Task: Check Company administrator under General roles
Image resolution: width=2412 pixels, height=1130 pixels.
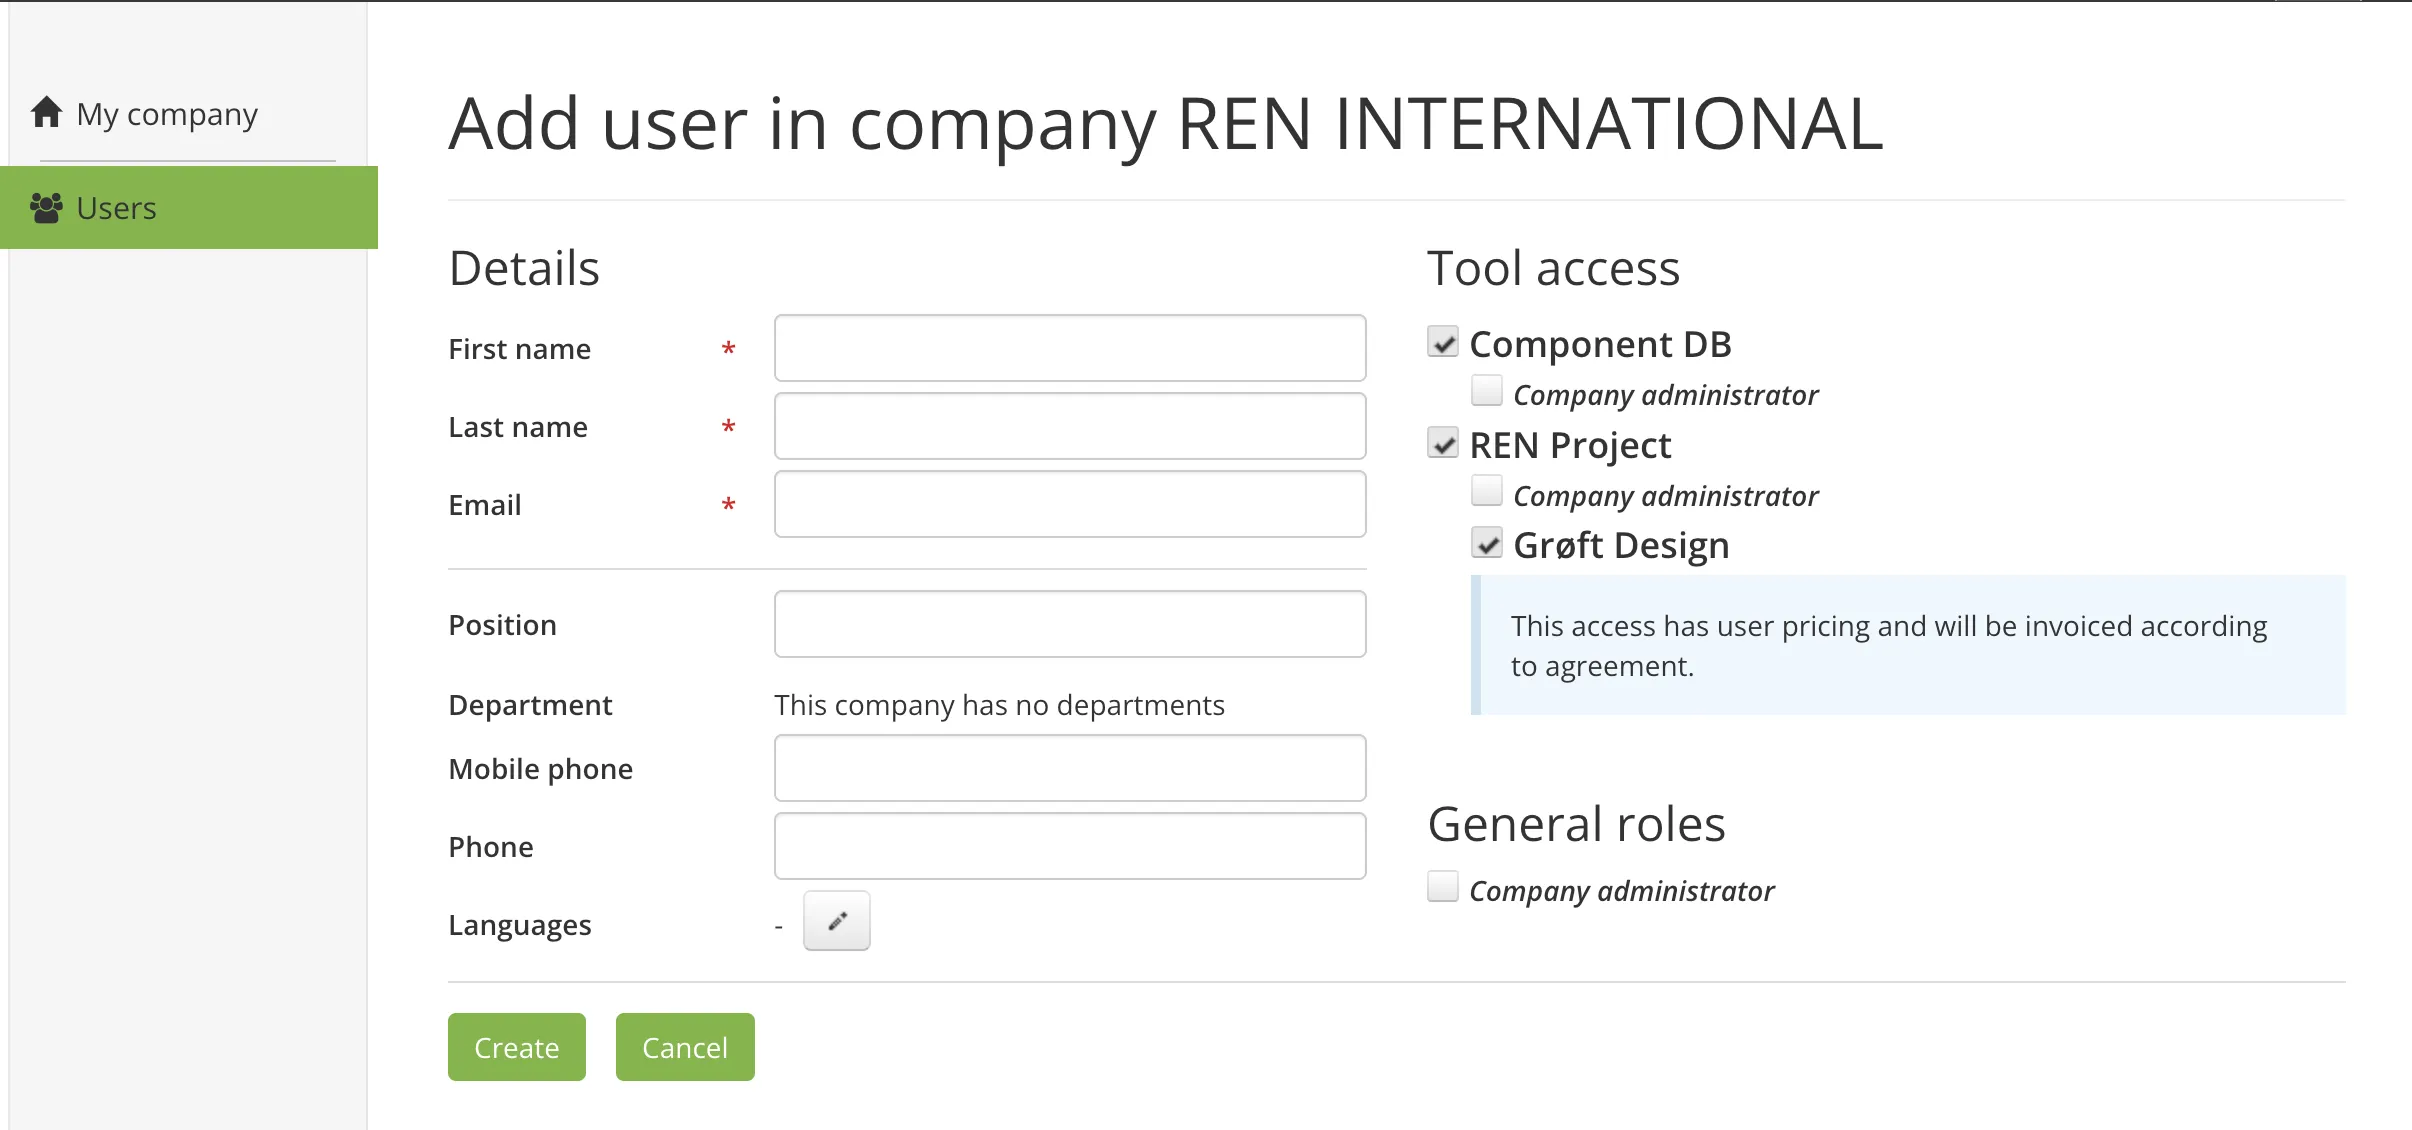Action: [x=1443, y=887]
